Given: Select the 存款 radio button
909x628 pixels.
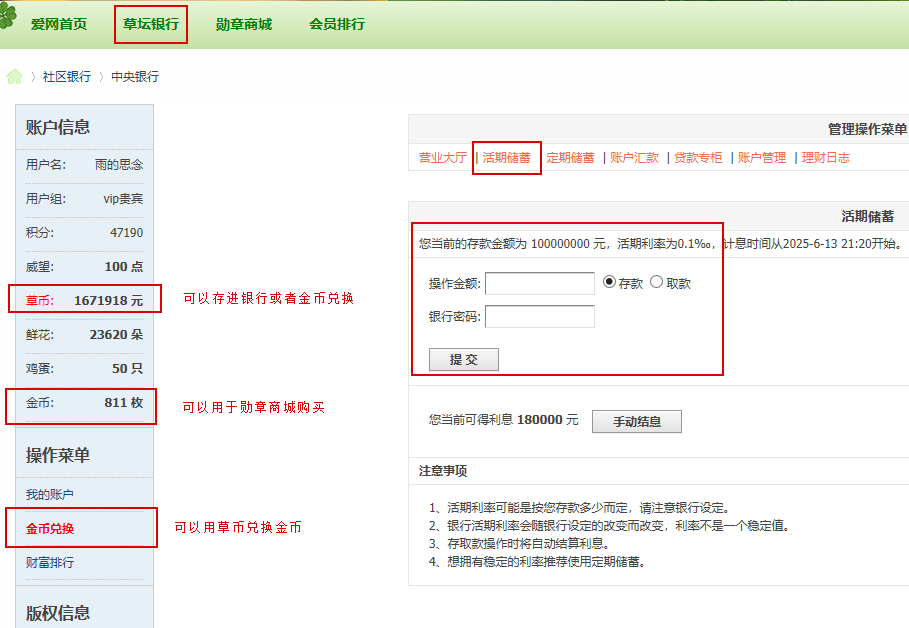Looking at the screenshot, I should pos(609,282).
